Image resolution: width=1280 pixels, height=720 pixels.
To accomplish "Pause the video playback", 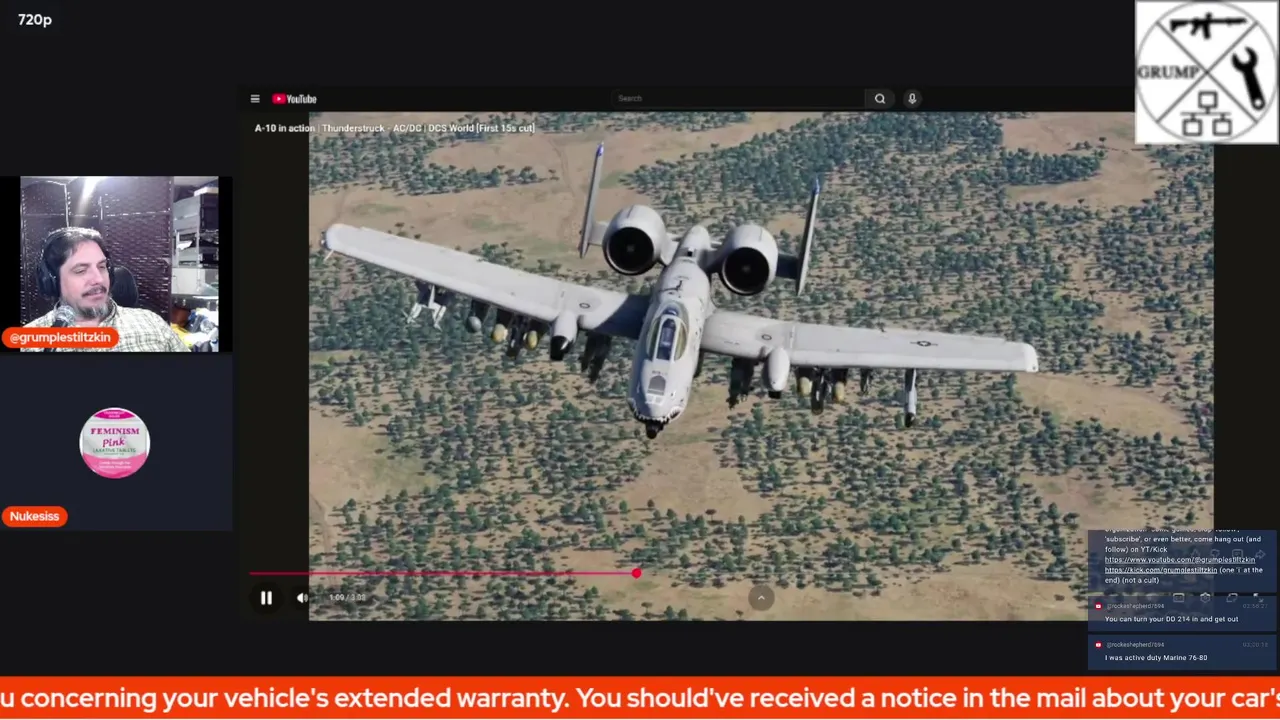I will point(266,598).
